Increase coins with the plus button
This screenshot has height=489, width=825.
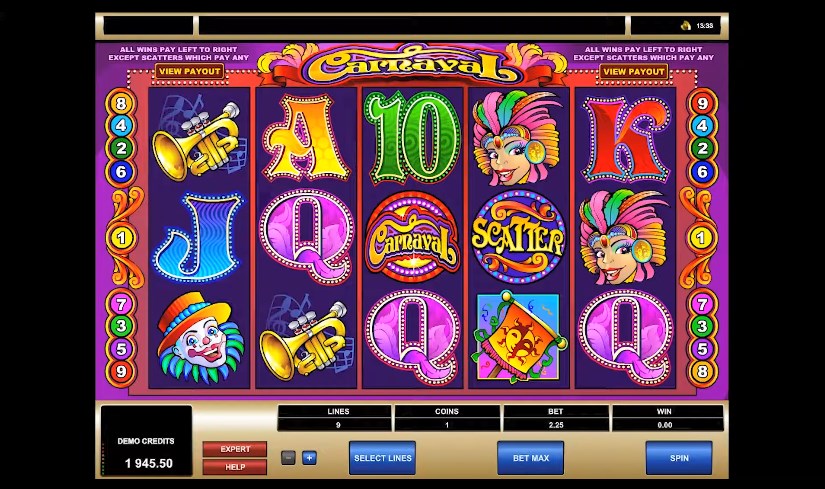tap(309, 458)
